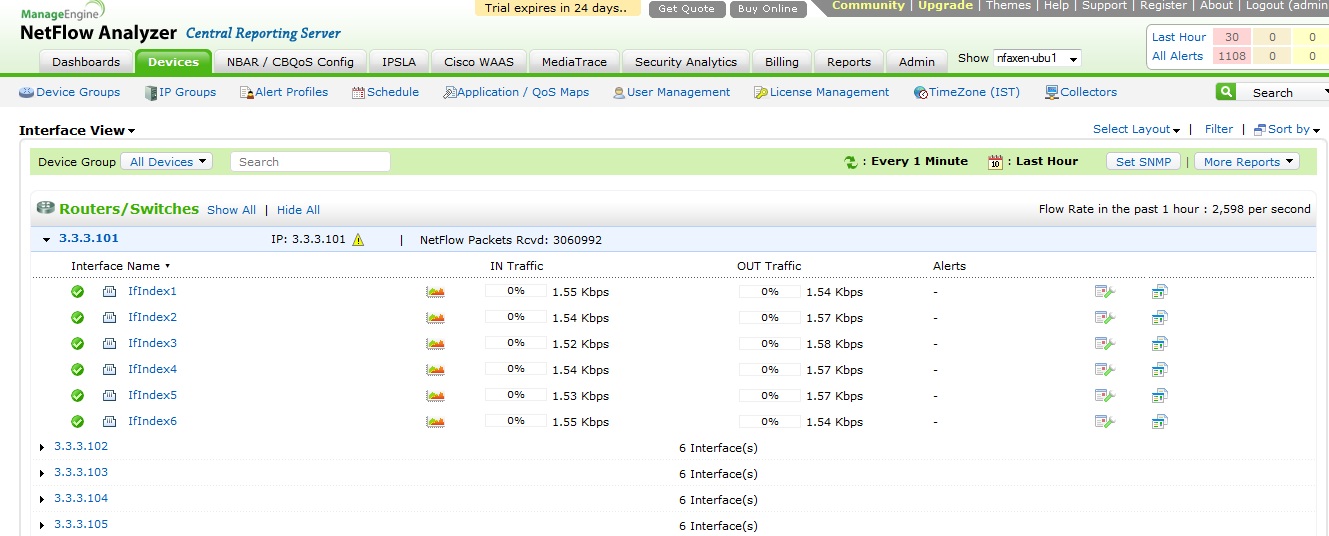Viewport: 1329px width, 536px height.
Task: Open Device Groups in the submenu
Action: pos(70,92)
